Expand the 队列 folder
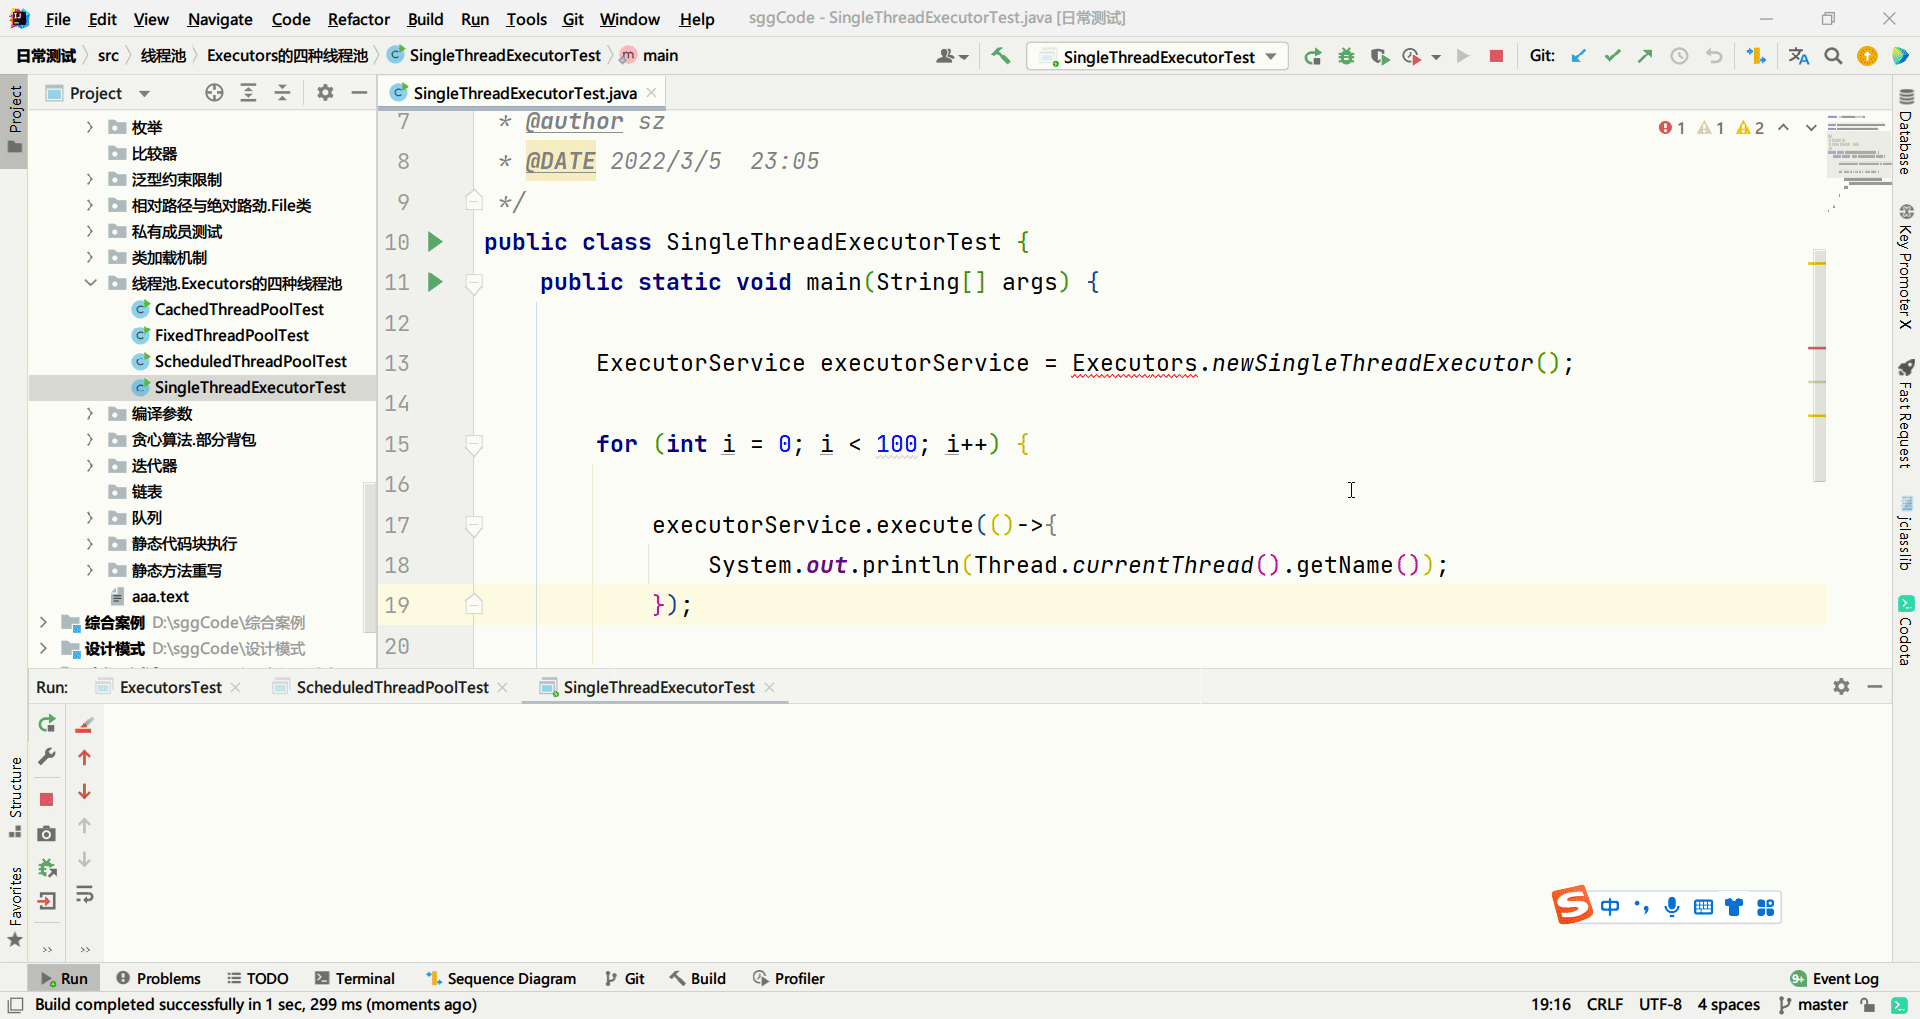The height and width of the screenshot is (1019, 1920). [x=90, y=517]
